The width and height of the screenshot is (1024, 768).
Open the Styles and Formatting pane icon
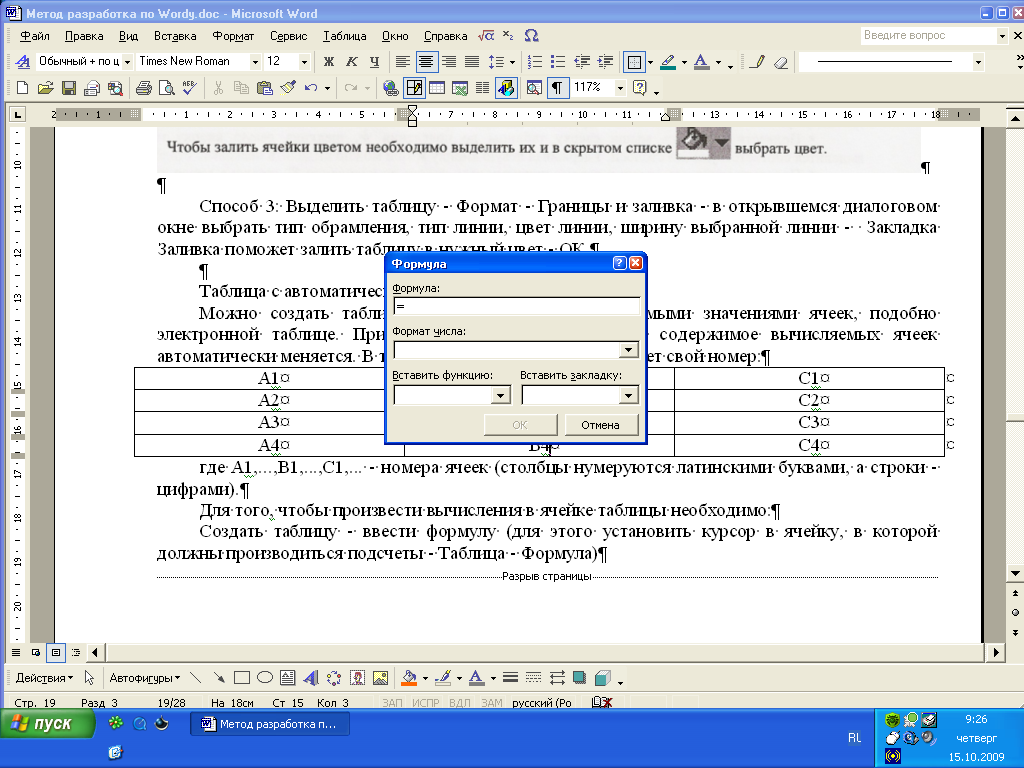(23, 62)
